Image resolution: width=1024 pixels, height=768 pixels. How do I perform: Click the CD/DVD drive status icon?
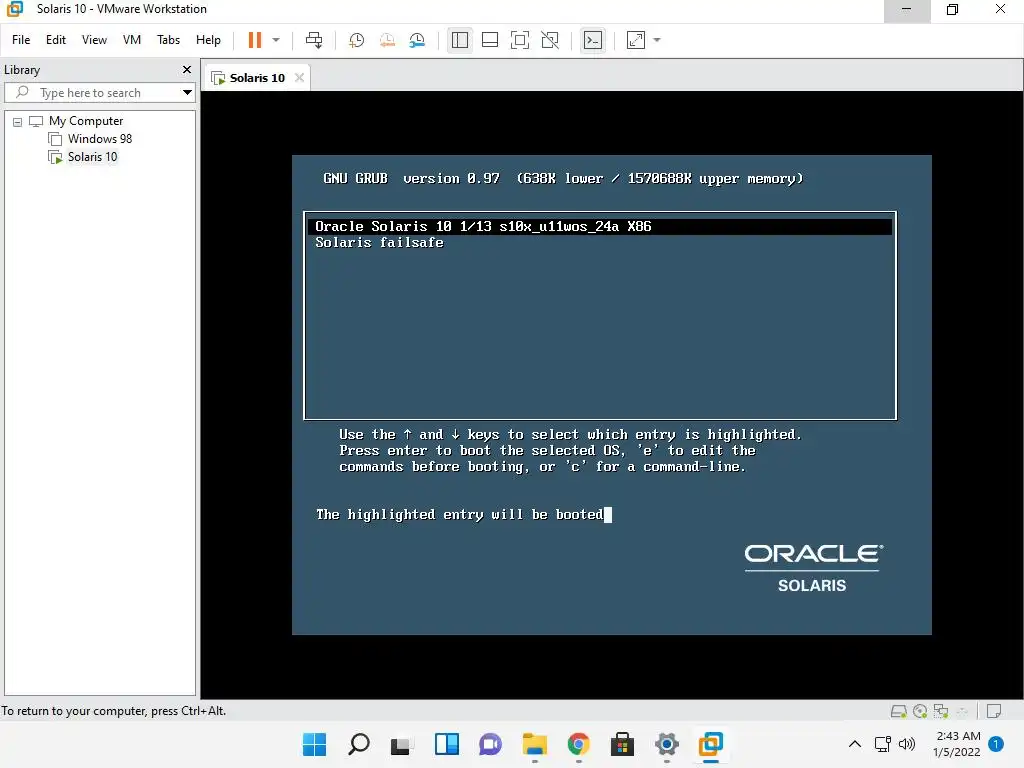pos(920,711)
